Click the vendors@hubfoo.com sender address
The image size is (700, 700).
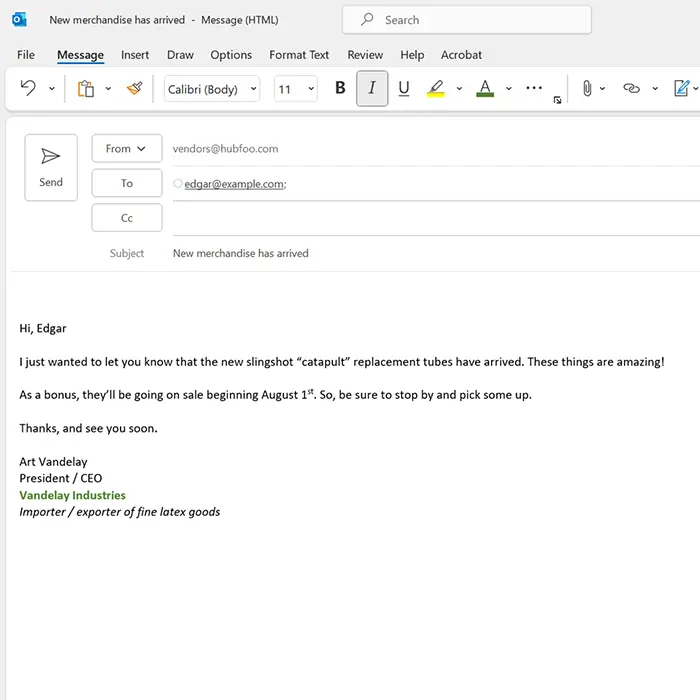click(225, 149)
